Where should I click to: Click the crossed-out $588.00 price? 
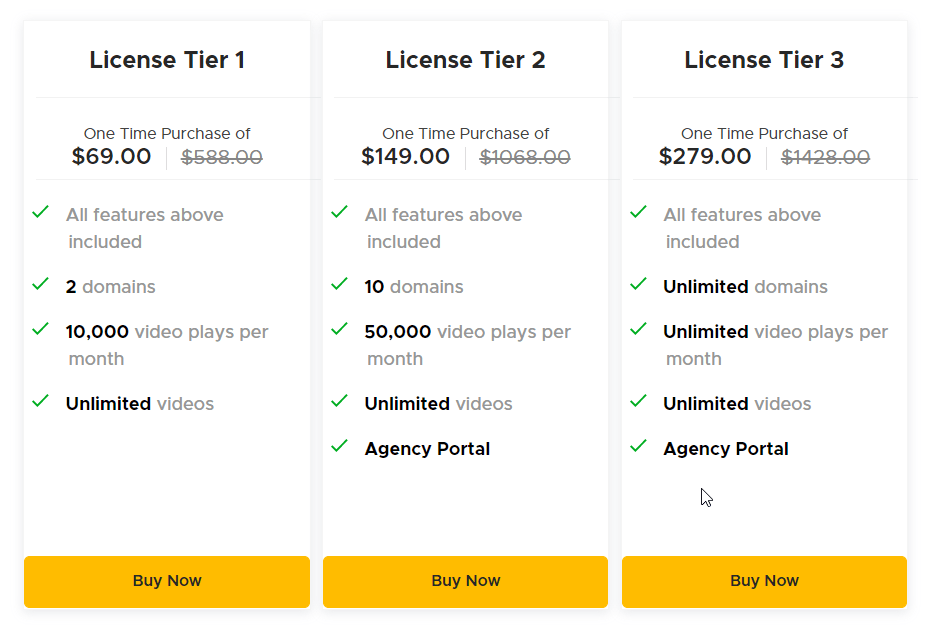pos(222,157)
